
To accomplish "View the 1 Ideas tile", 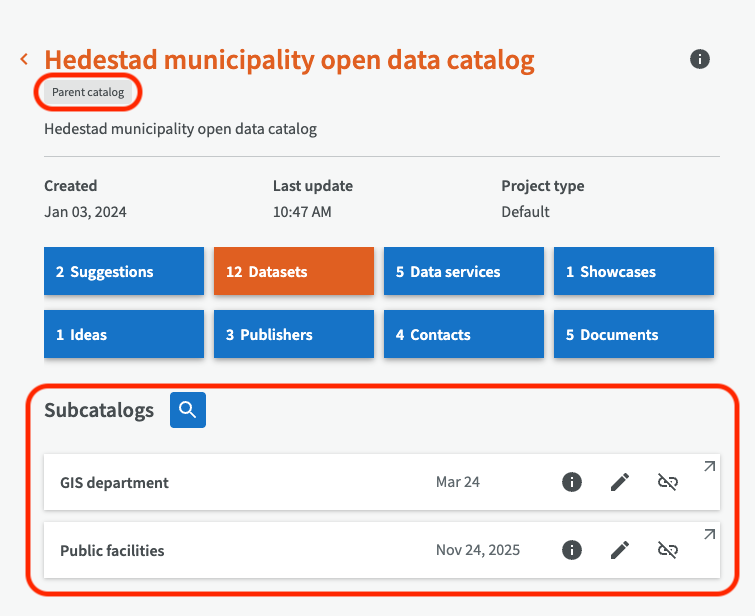I will [x=124, y=334].
